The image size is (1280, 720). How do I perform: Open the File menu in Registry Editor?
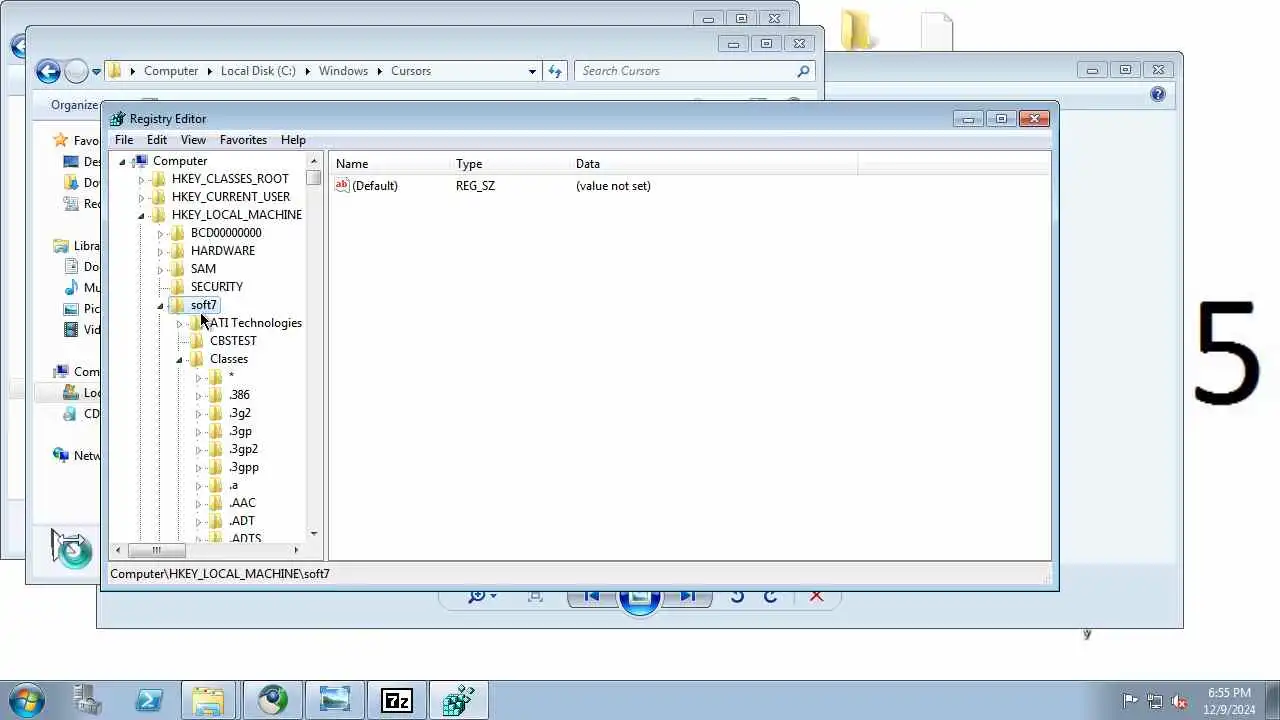[x=124, y=140]
